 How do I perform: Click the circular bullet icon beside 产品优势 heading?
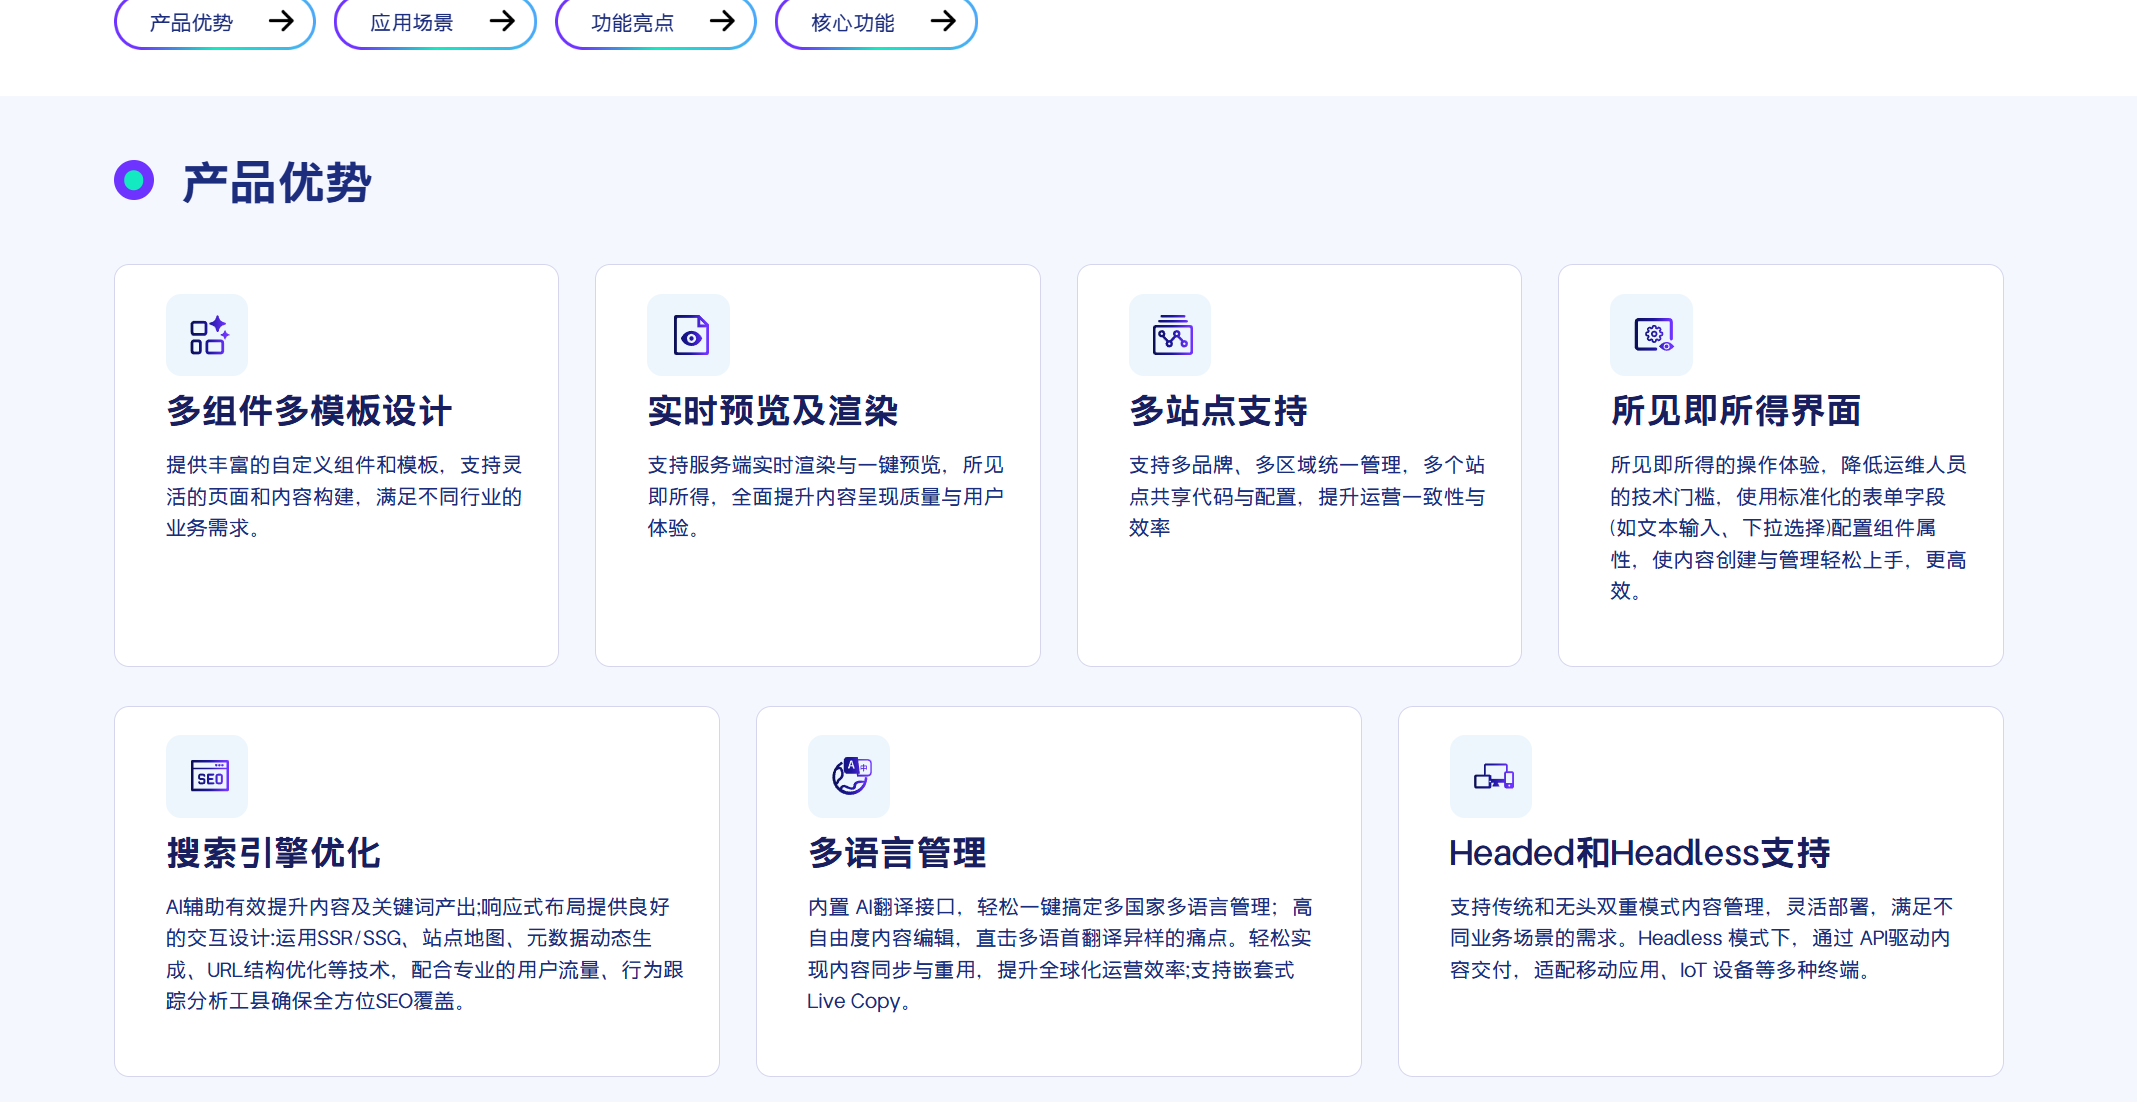click(x=133, y=180)
